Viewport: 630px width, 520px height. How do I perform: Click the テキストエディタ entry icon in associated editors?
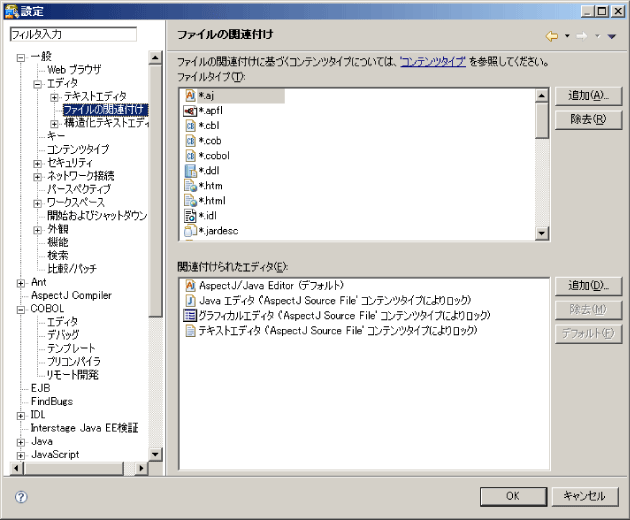pyautogui.click(x=190, y=331)
